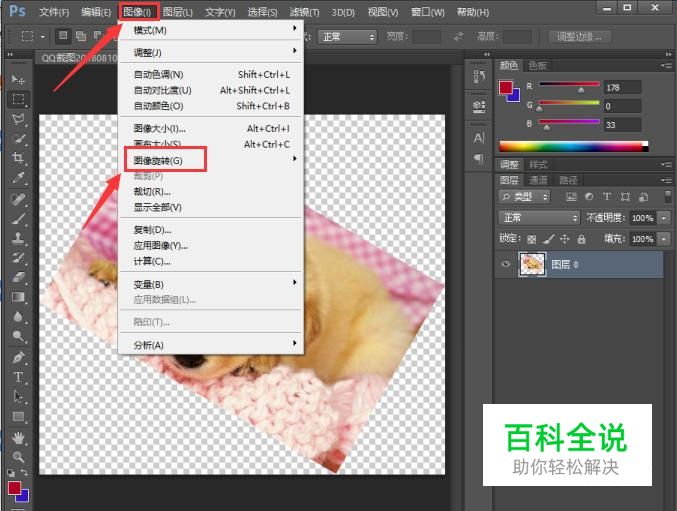
Task: Expand 调整(J) submenu
Action: 211,52
